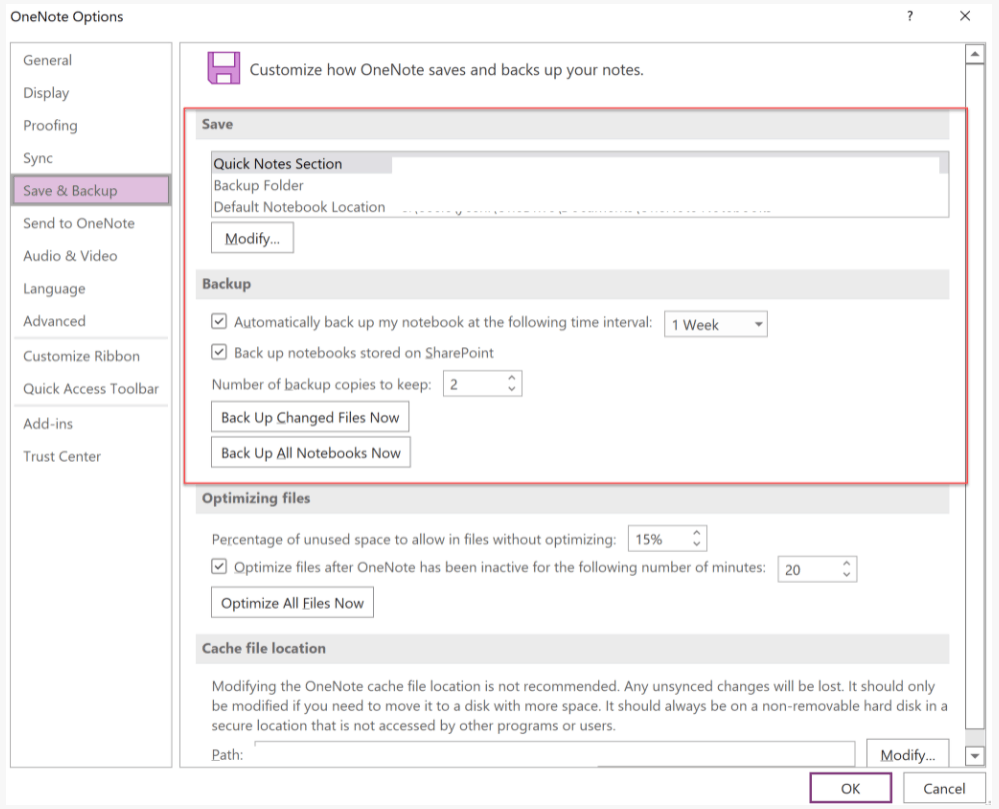The width and height of the screenshot is (999, 809).
Task: Click Modify button under Save list
Action: 252,238
